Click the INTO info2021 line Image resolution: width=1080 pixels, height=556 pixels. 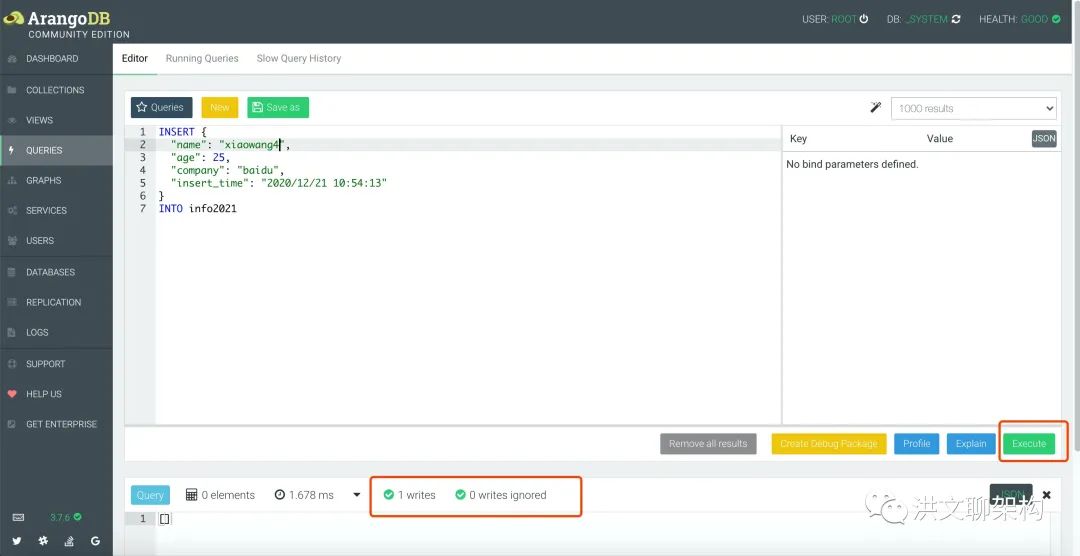(198, 208)
